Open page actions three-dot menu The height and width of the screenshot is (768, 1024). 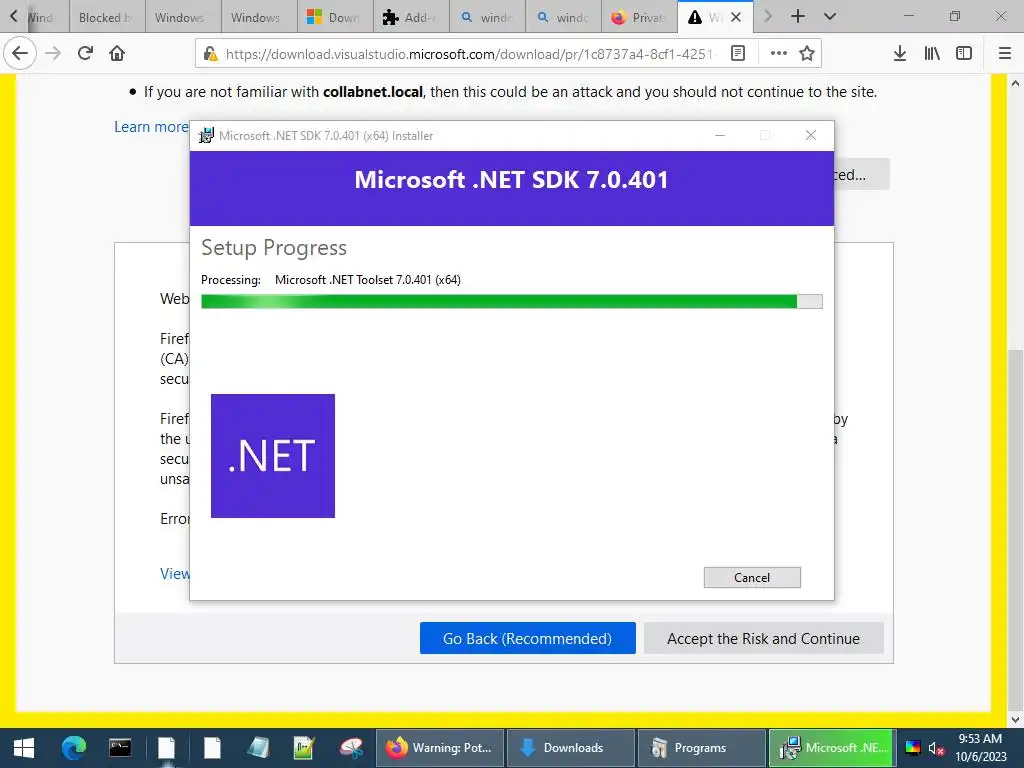coord(778,53)
